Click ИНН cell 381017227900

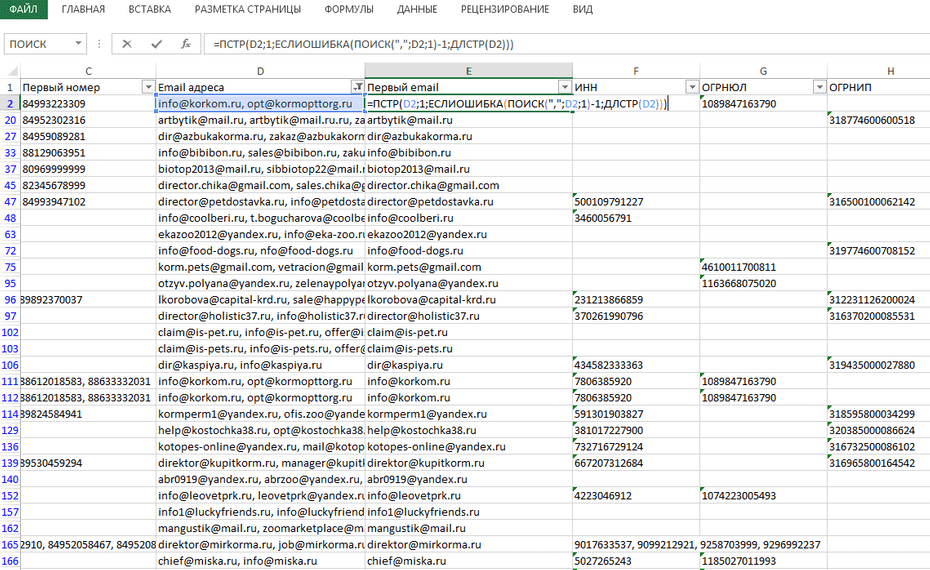click(636, 430)
